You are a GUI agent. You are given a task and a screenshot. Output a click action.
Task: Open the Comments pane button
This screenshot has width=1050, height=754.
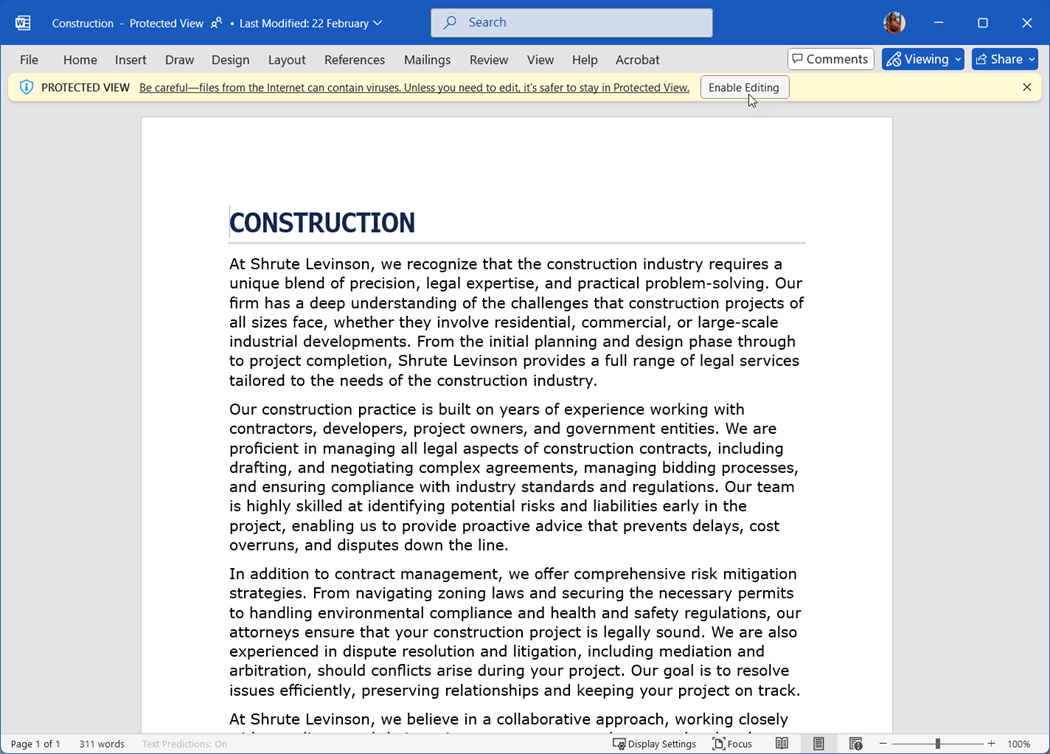(x=830, y=59)
